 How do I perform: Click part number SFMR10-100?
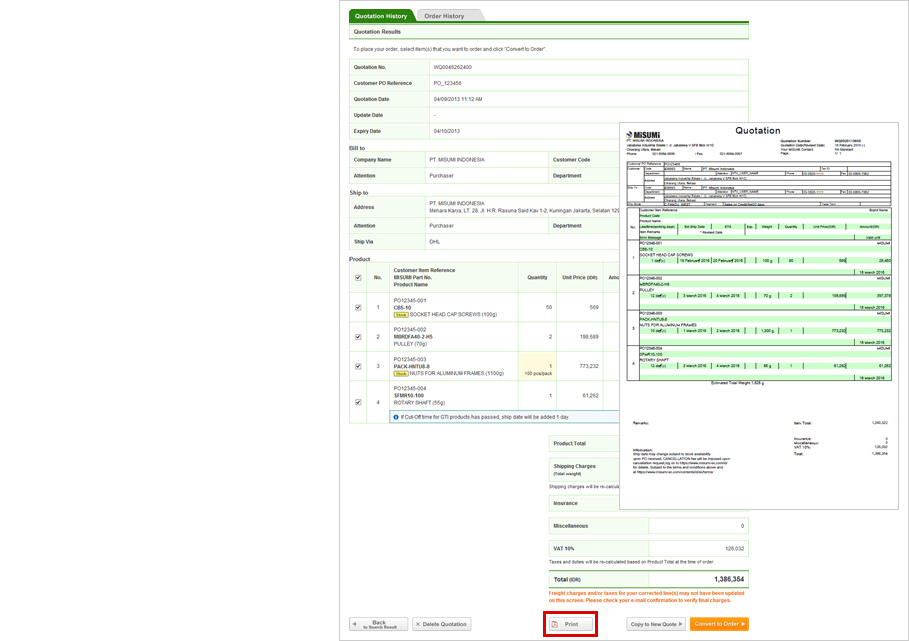coord(409,395)
